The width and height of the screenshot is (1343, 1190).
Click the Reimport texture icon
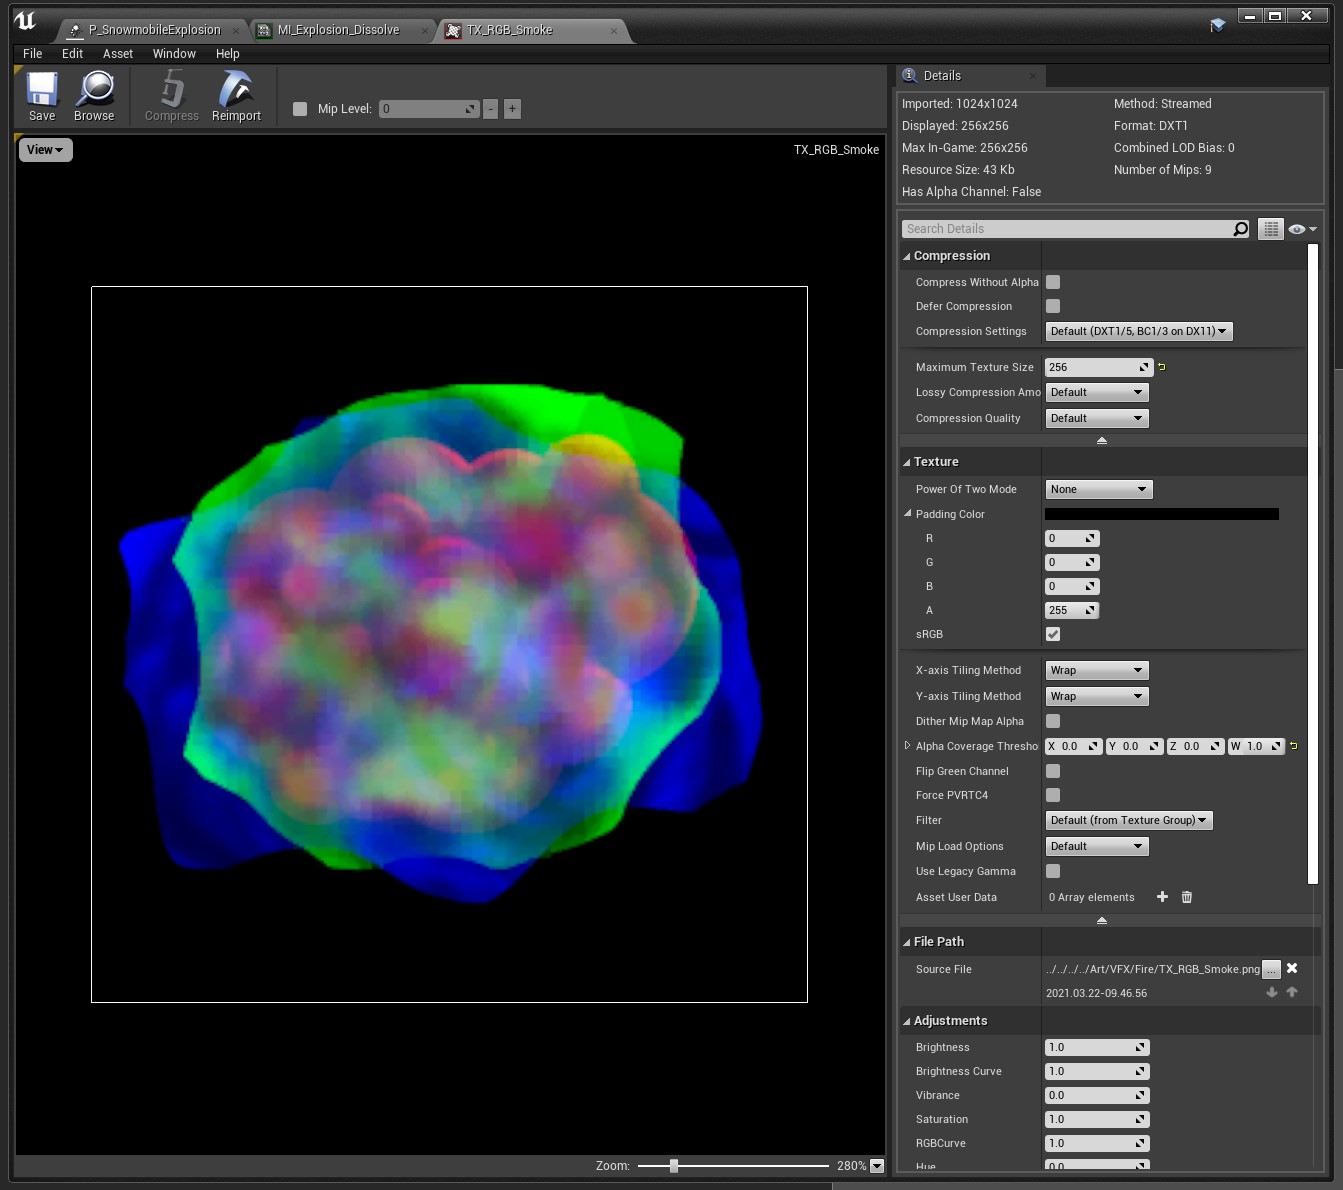[236, 90]
